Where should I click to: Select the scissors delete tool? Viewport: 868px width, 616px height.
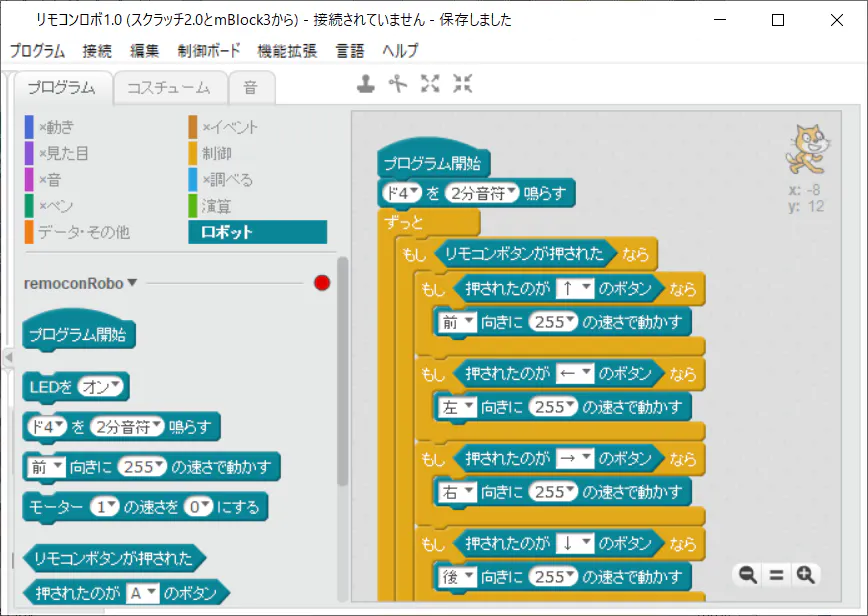coord(398,85)
